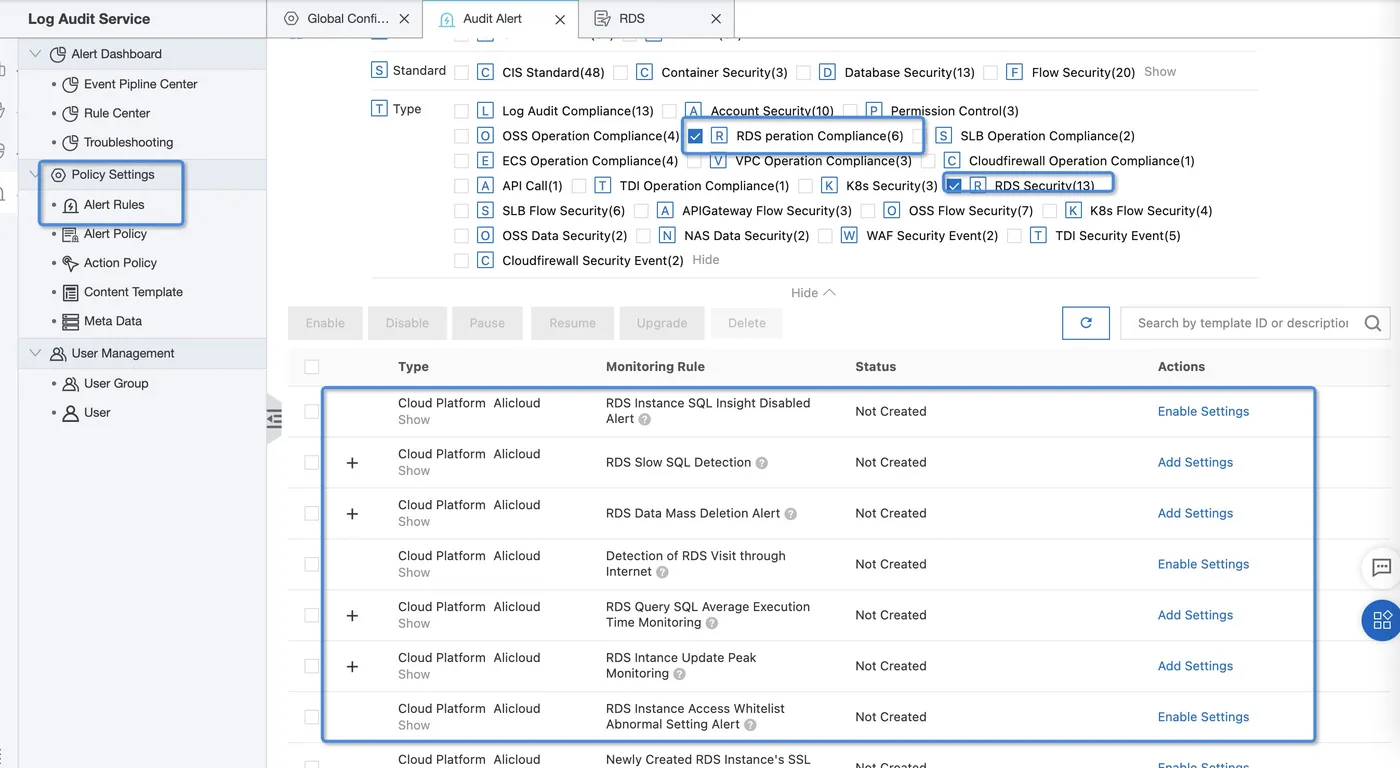Click help icon beside Whitelist Abnormal Setting Alert
Screen dimensions: 1400x768
[751, 725]
